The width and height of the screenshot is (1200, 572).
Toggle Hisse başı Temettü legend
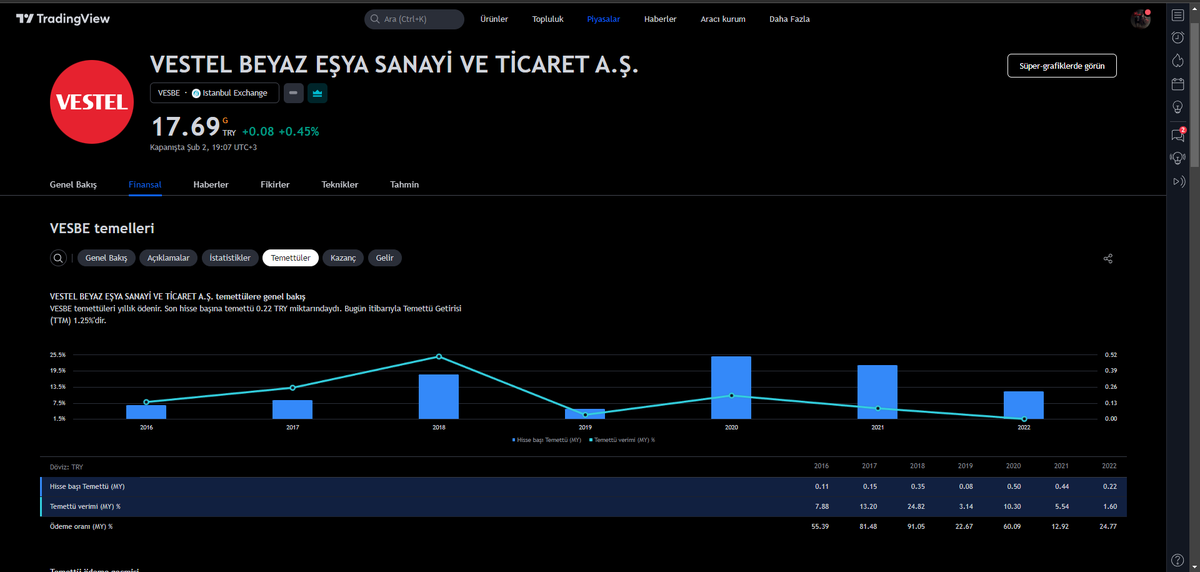tap(547, 440)
